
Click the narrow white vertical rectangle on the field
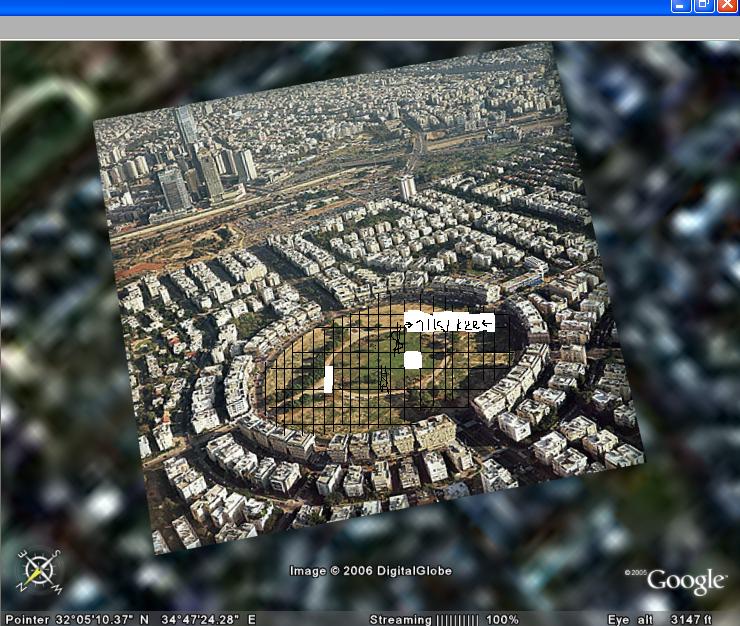click(x=328, y=379)
